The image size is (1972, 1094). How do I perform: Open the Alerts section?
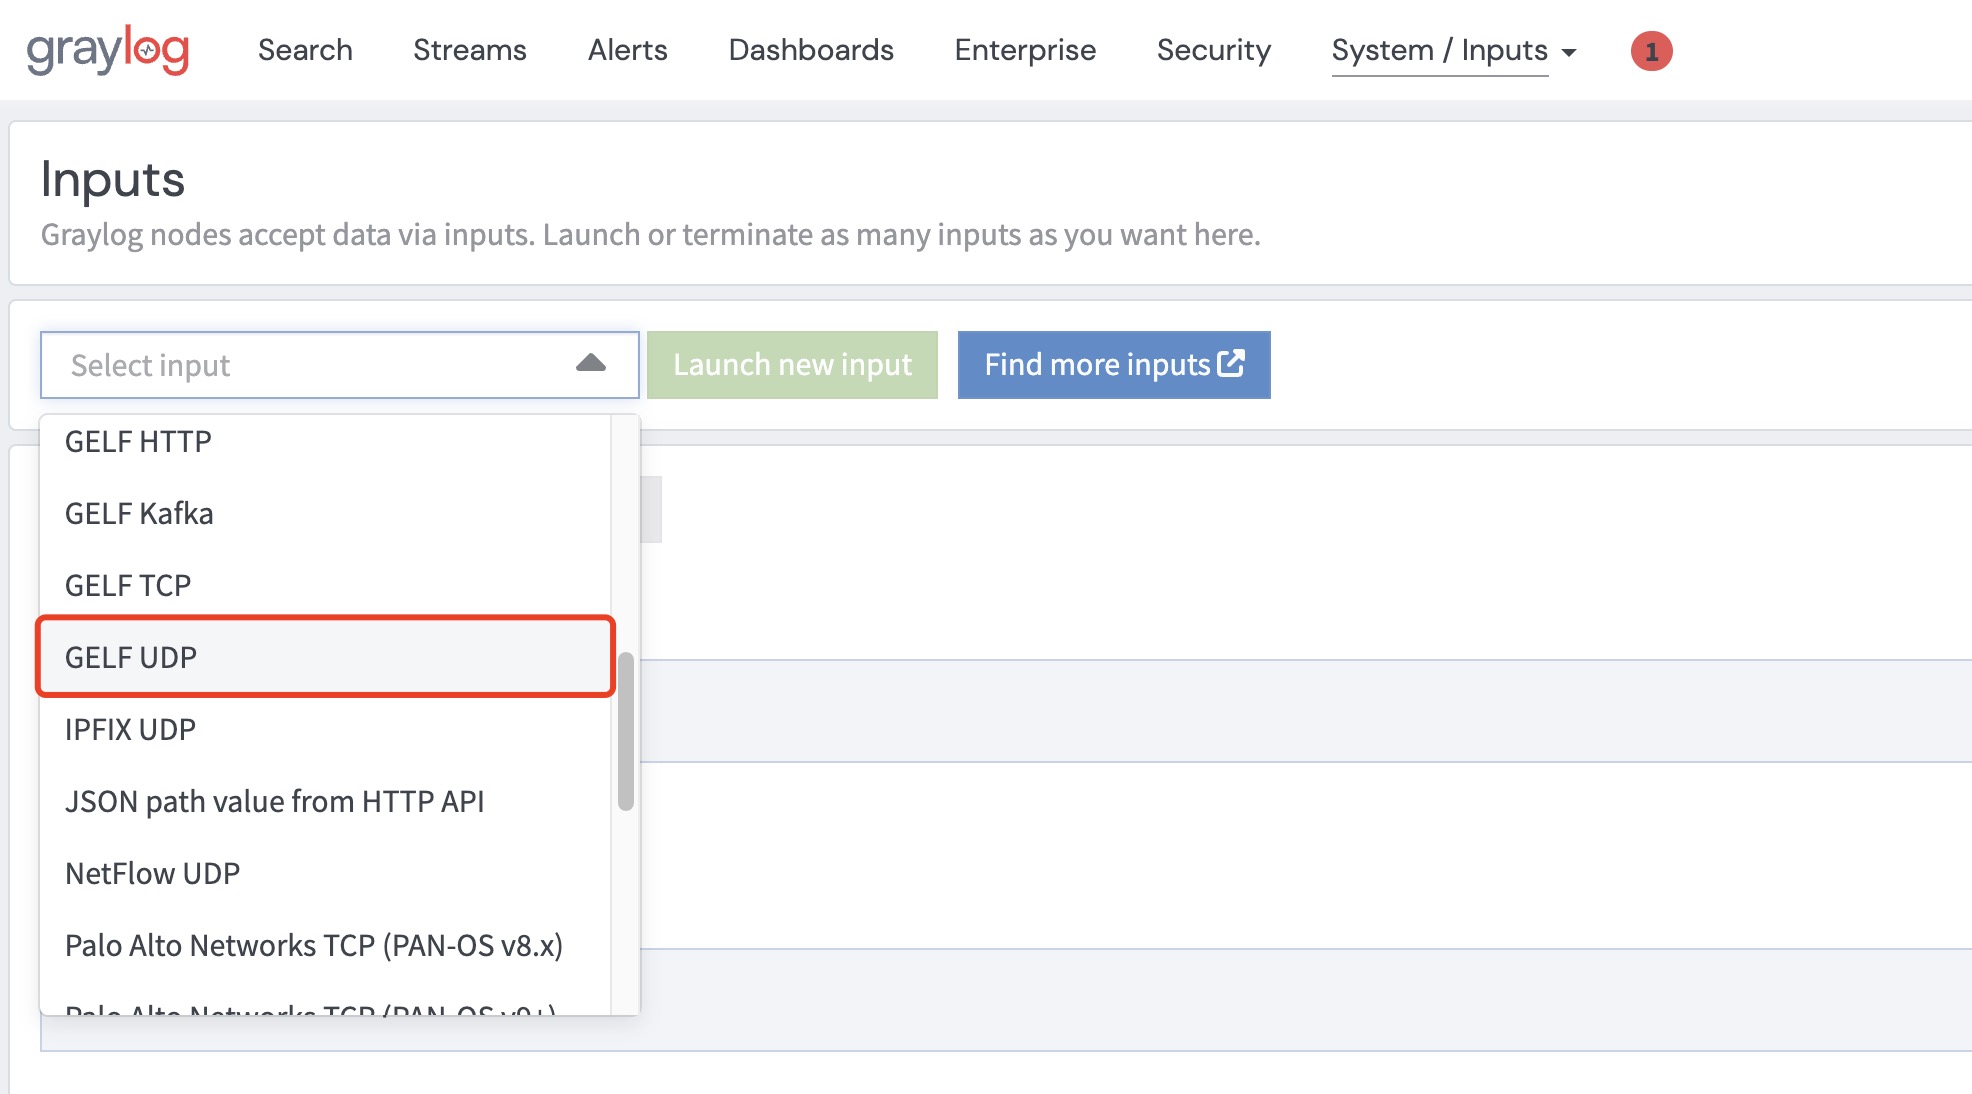click(627, 50)
